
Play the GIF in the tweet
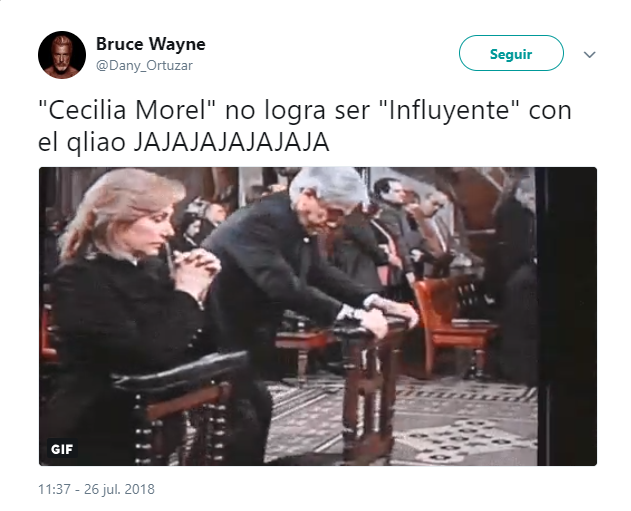pyautogui.click(x=318, y=316)
